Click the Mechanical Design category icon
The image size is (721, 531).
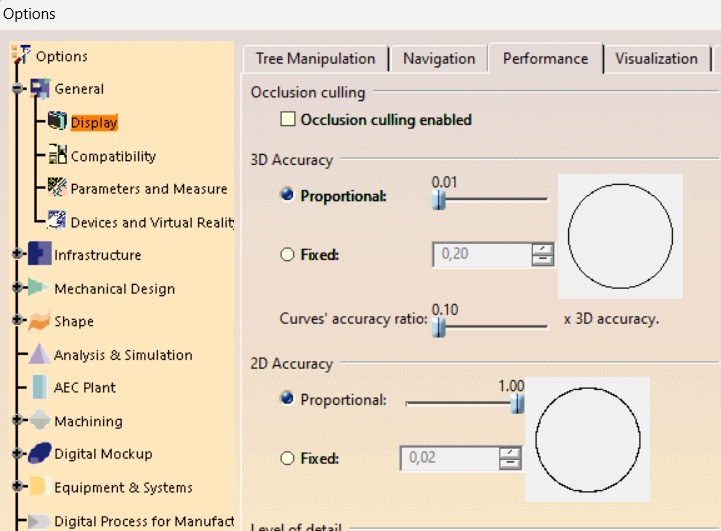[x=39, y=288]
